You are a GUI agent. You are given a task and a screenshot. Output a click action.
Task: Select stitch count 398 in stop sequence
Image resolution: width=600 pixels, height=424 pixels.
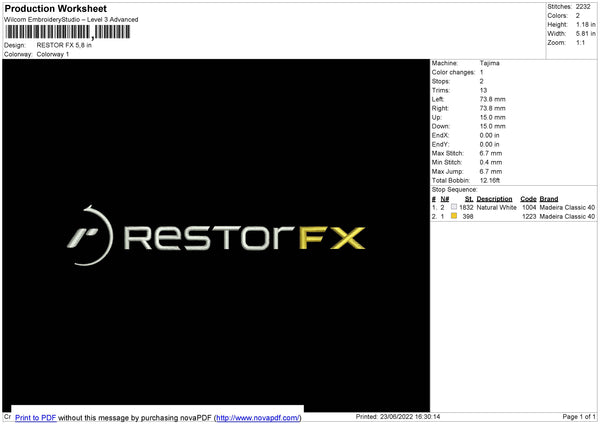point(468,217)
